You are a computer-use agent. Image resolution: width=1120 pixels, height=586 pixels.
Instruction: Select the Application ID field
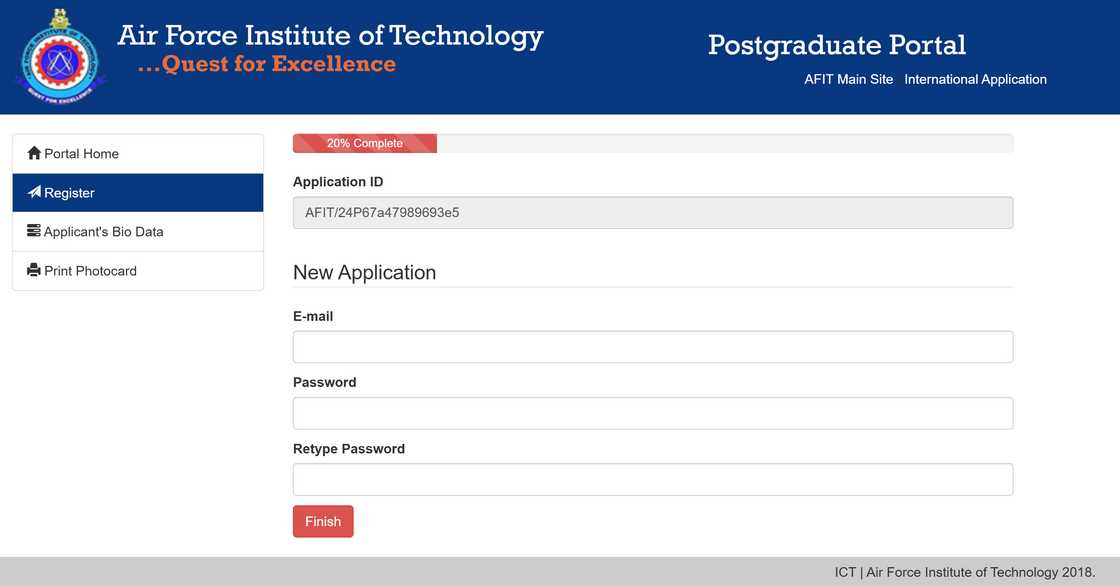tap(652, 212)
